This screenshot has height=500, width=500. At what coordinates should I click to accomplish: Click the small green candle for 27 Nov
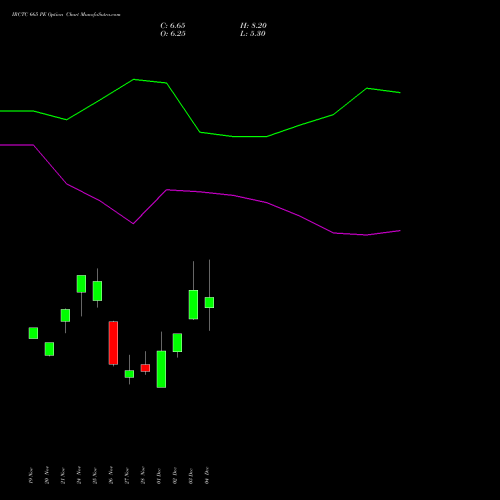click(129, 374)
